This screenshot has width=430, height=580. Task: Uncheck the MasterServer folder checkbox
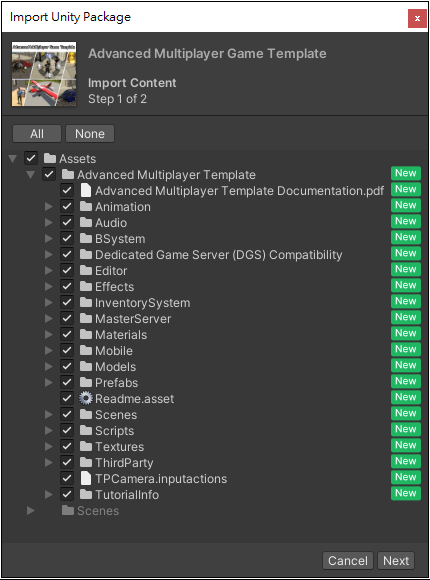[x=67, y=318]
